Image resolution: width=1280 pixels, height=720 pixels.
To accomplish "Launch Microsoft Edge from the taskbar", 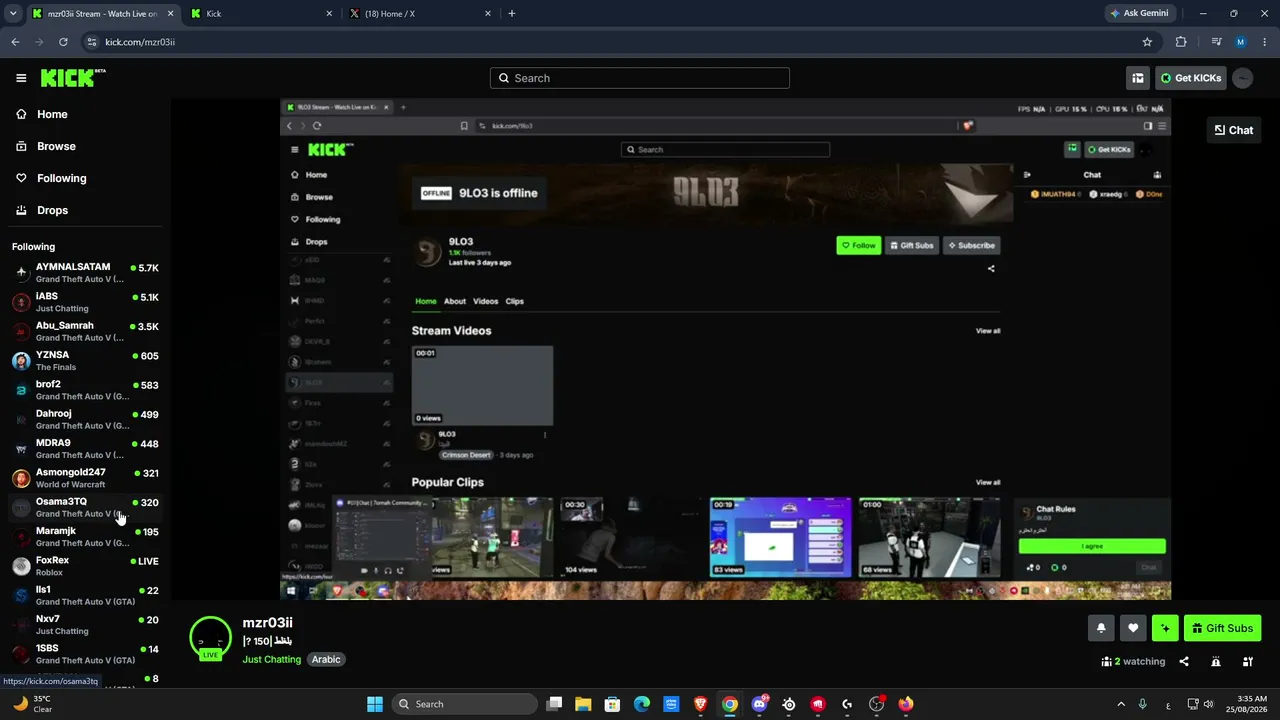I will [642, 704].
